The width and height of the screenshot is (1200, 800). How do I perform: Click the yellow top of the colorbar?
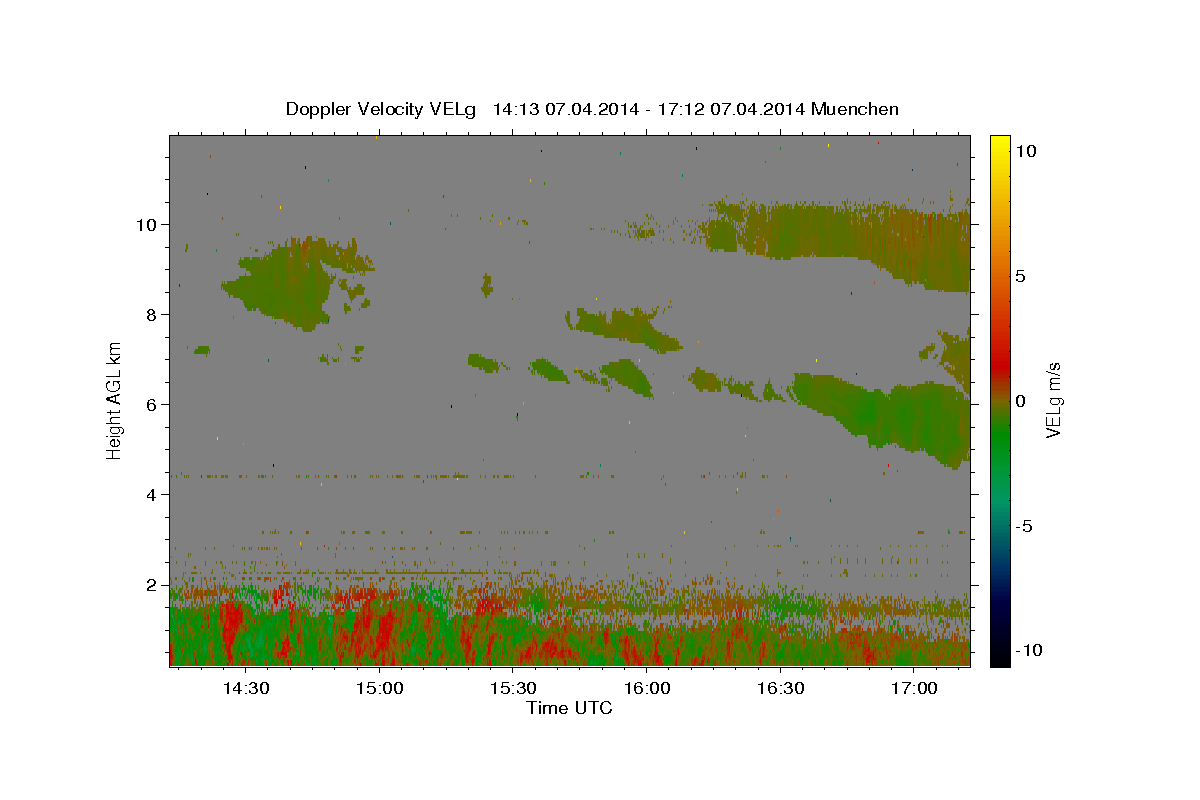(999, 145)
